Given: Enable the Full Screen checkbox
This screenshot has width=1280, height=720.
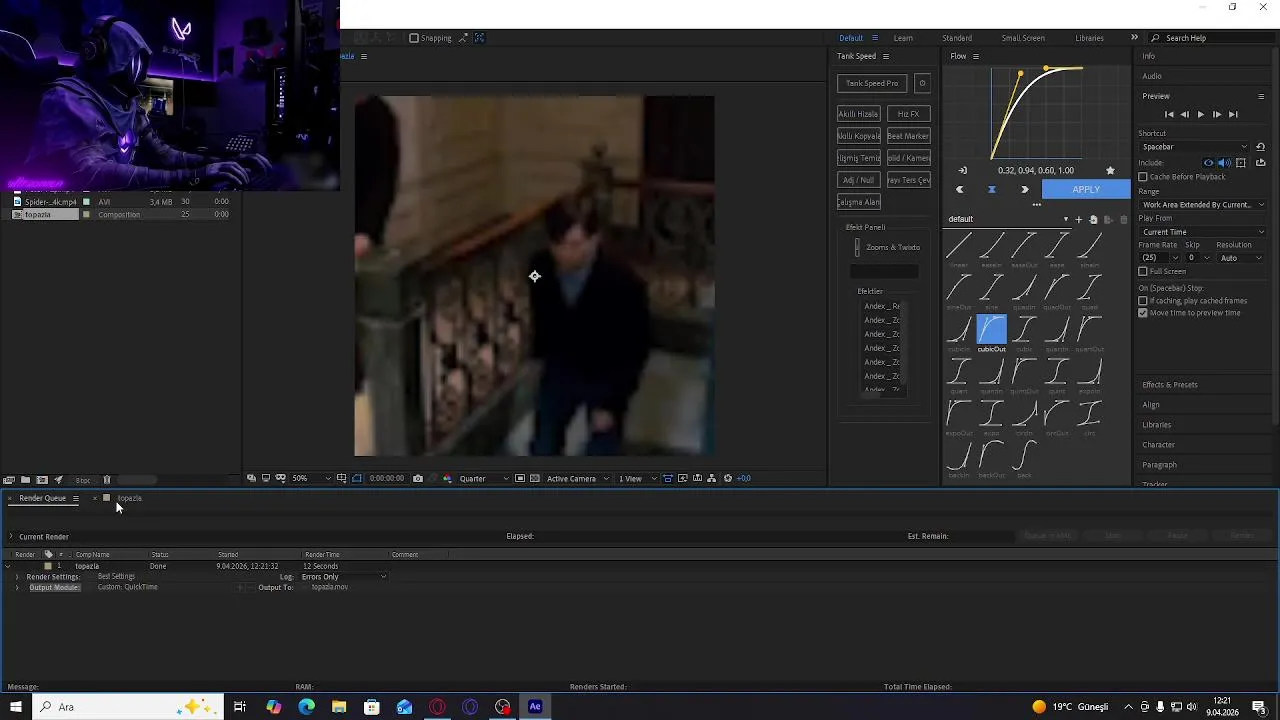Looking at the screenshot, I should (x=1143, y=272).
